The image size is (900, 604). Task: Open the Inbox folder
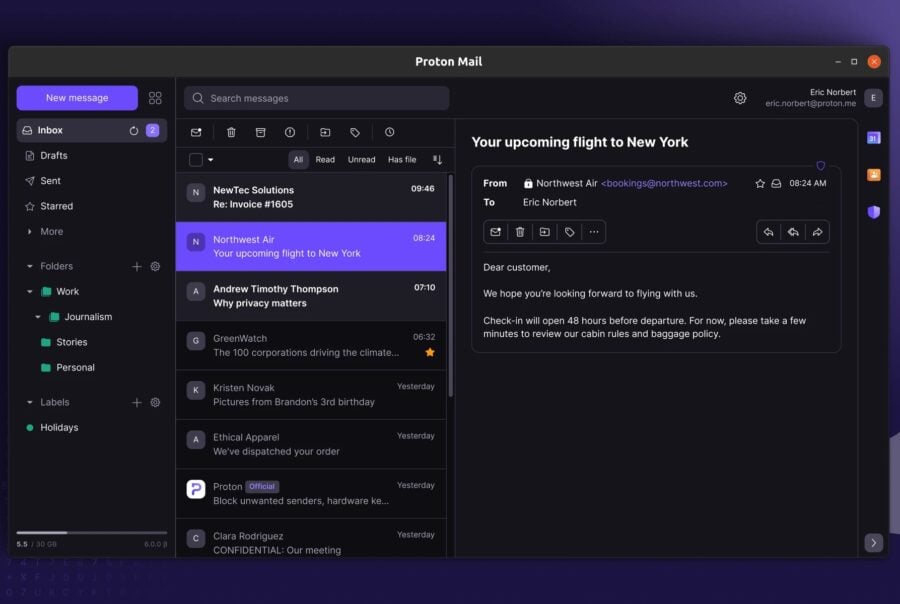tap(92, 130)
